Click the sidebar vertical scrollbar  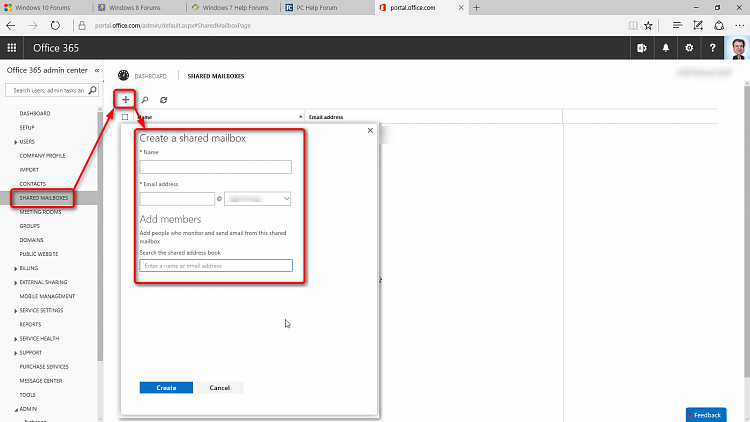tap(100, 235)
